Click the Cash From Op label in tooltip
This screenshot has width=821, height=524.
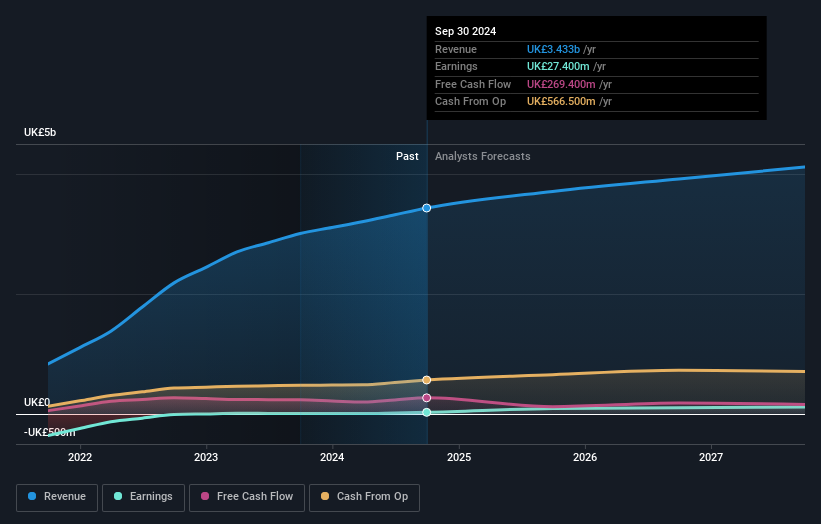[470, 102]
